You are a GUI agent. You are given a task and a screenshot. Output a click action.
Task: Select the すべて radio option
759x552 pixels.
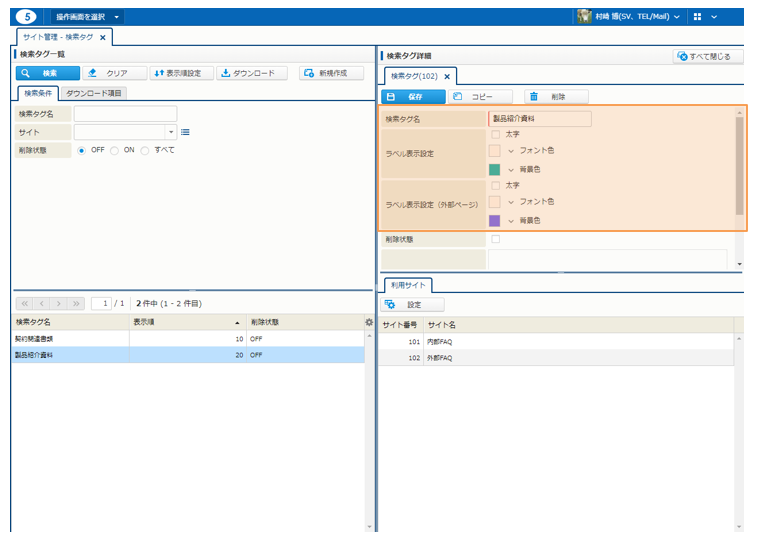pyautogui.click(x=145, y=150)
